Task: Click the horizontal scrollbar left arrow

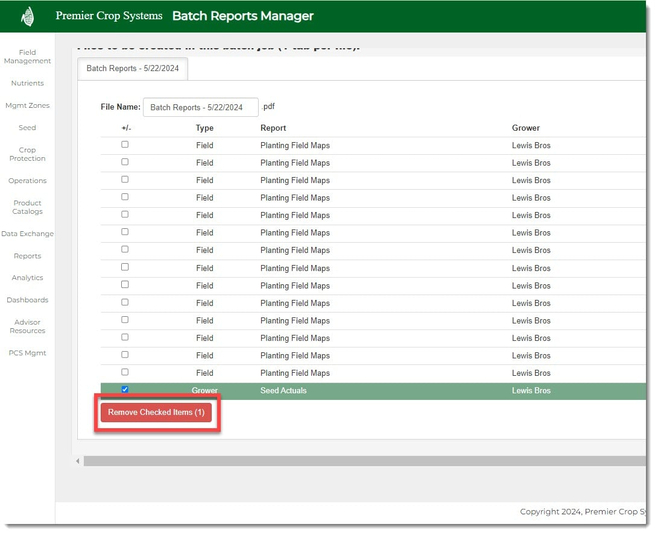Action: (x=78, y=461)
